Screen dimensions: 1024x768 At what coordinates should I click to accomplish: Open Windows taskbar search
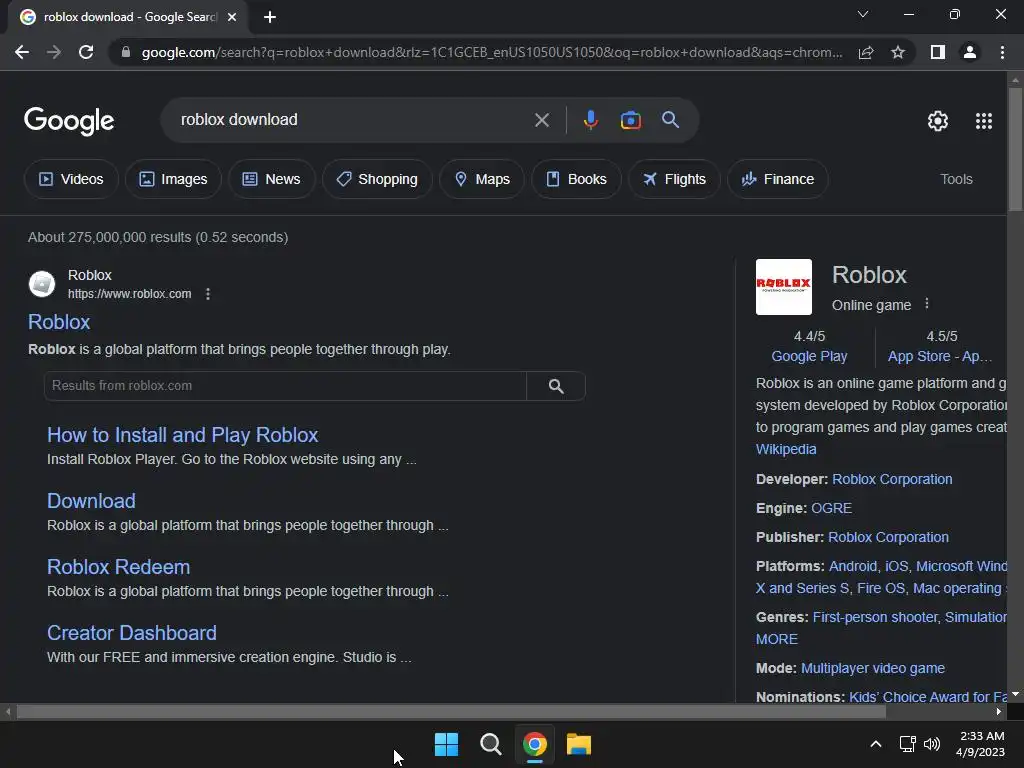[x=490, y=744]
